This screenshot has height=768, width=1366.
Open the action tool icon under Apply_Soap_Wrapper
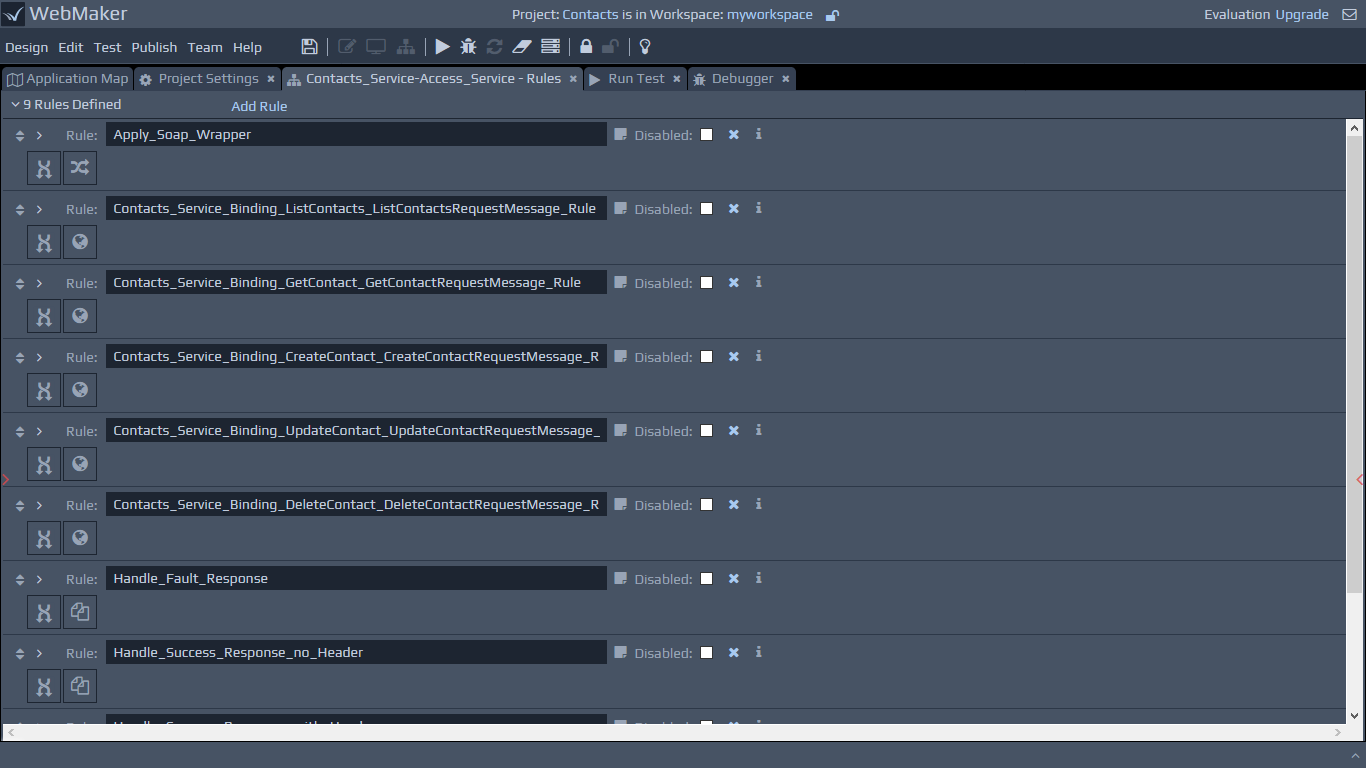coord(44,168)
